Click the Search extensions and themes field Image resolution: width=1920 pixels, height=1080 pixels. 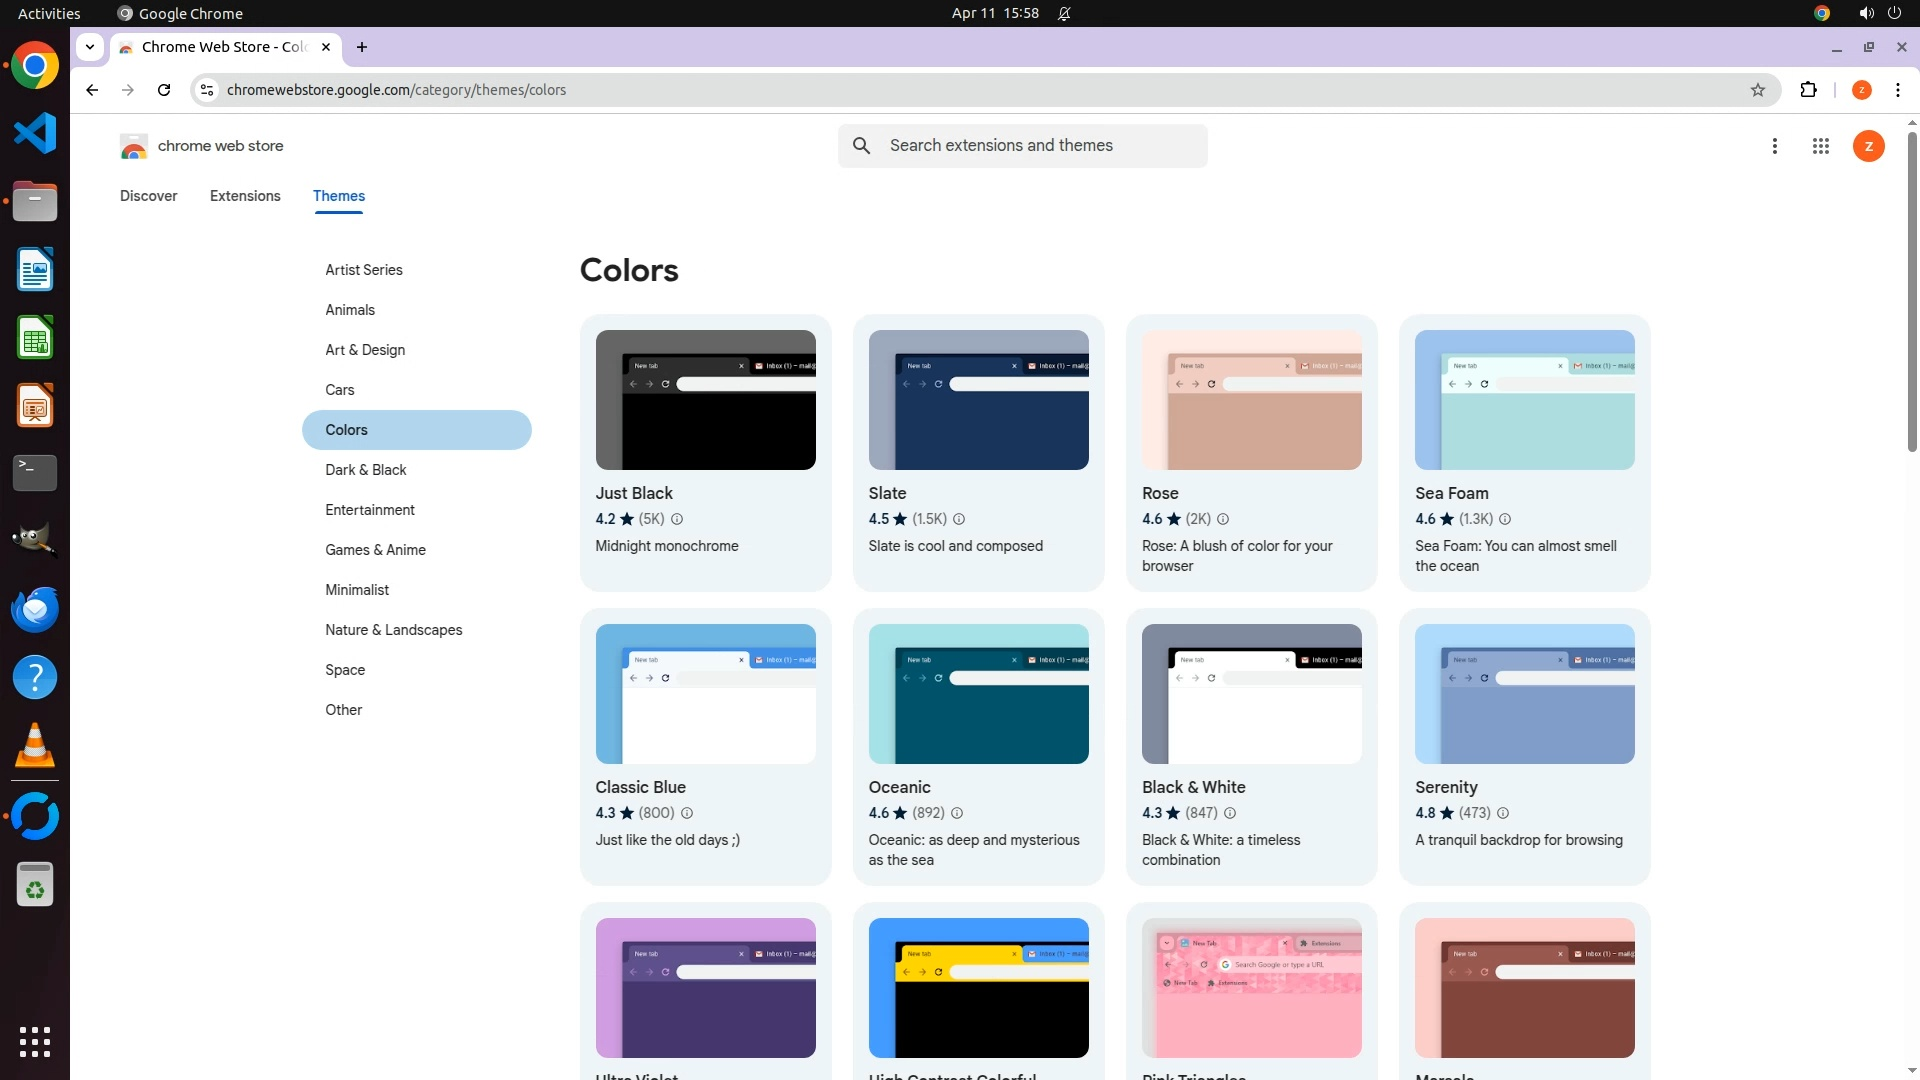coord(1040,146)
